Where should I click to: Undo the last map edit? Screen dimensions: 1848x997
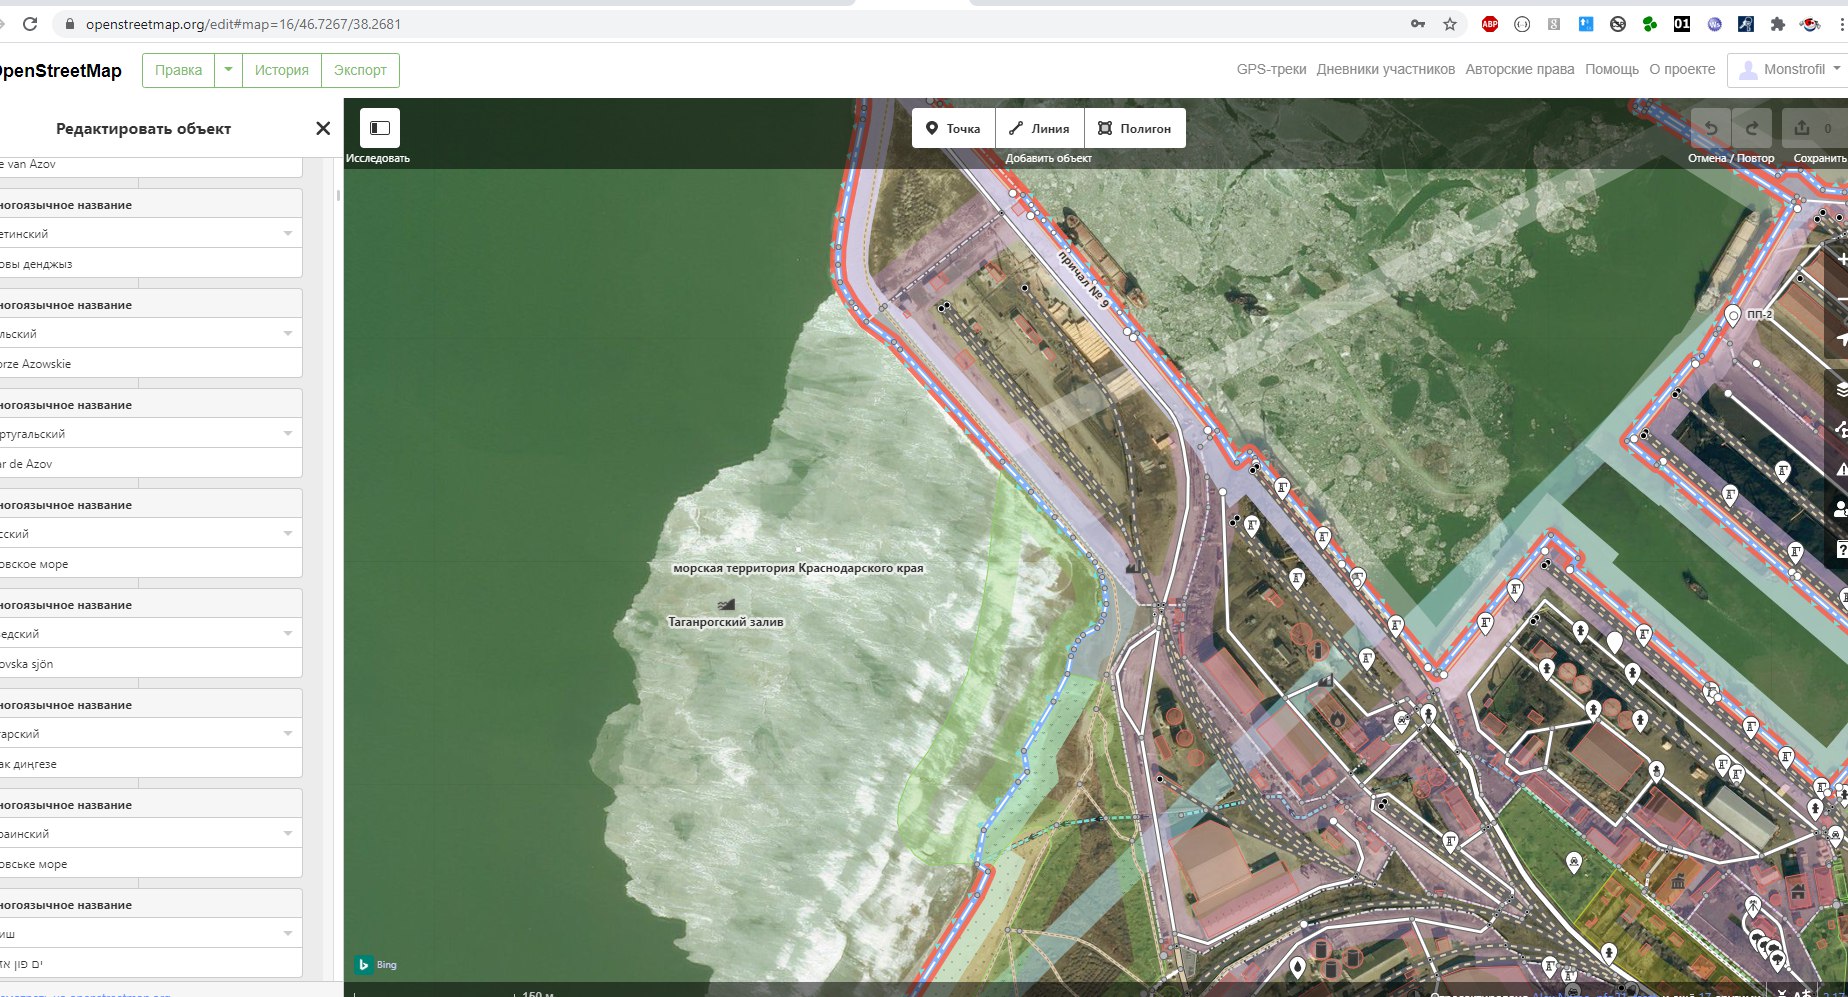[x=1711, y=128]
